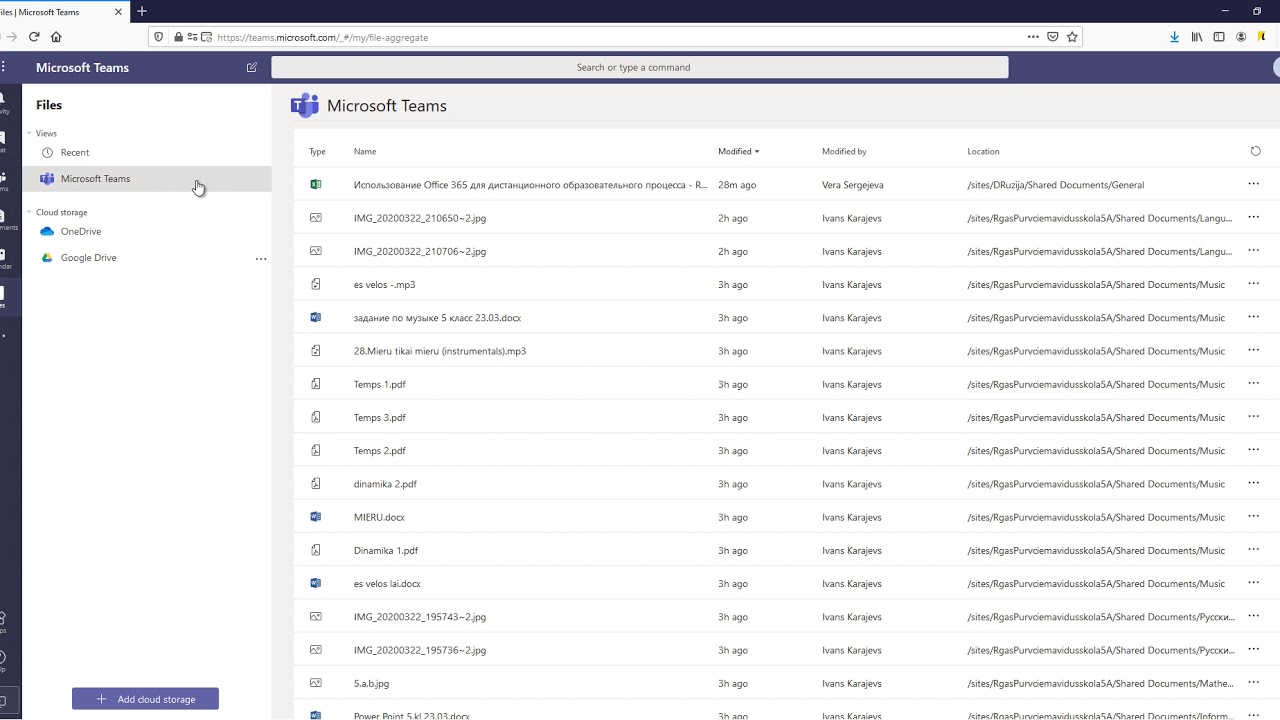Open the Использование Office 365 file
1280x720 pixels.
pos(530,185)
